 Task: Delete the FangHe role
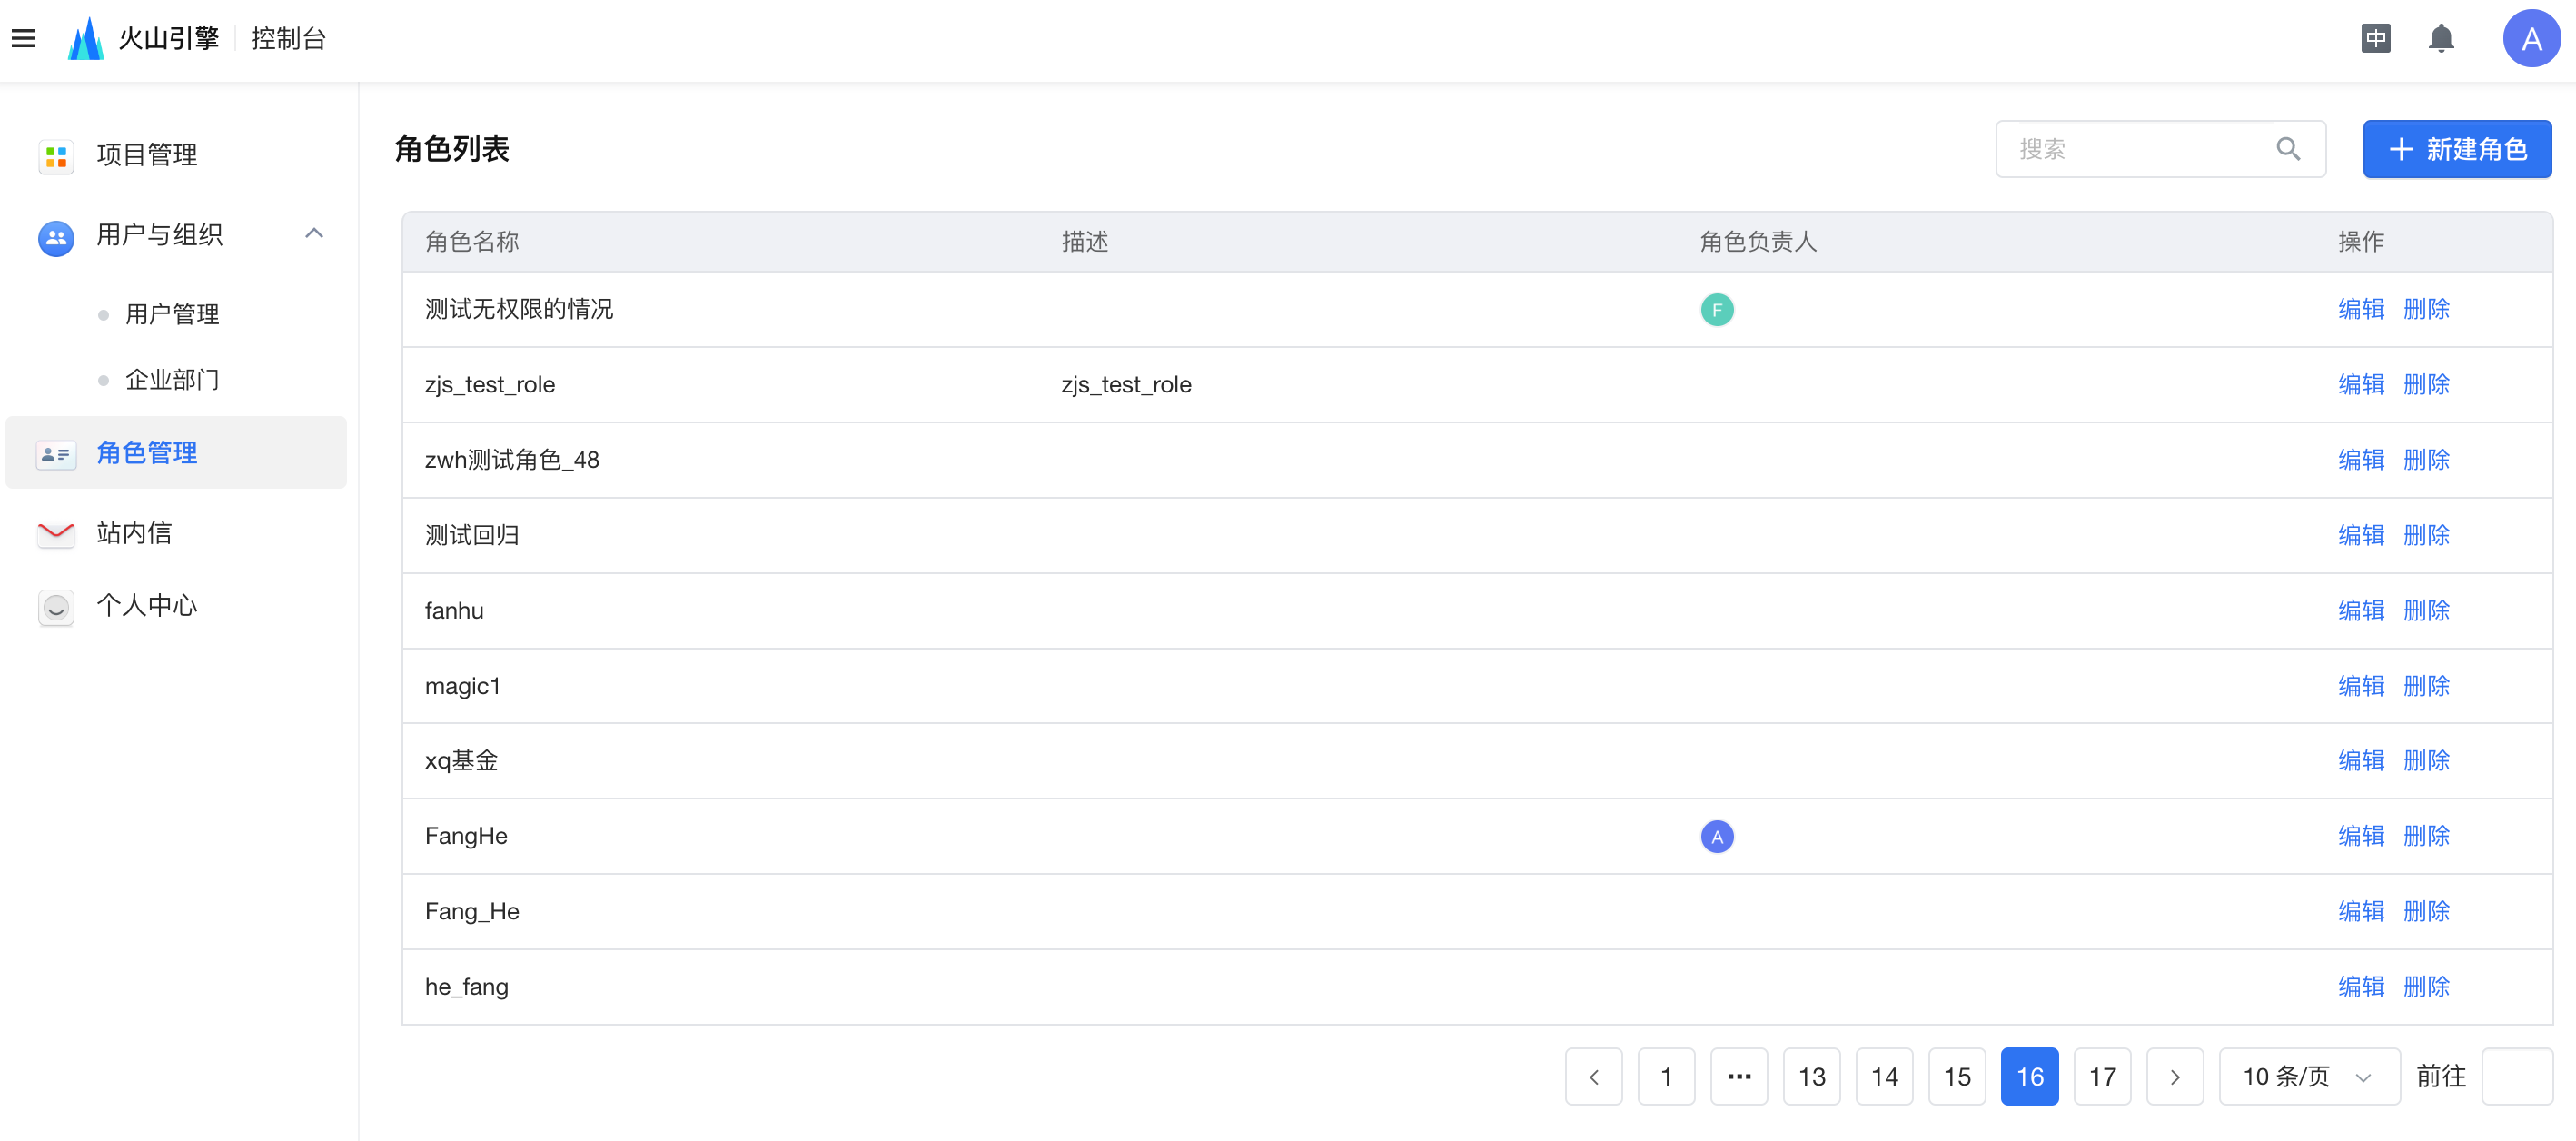(x=2426, y=836)
